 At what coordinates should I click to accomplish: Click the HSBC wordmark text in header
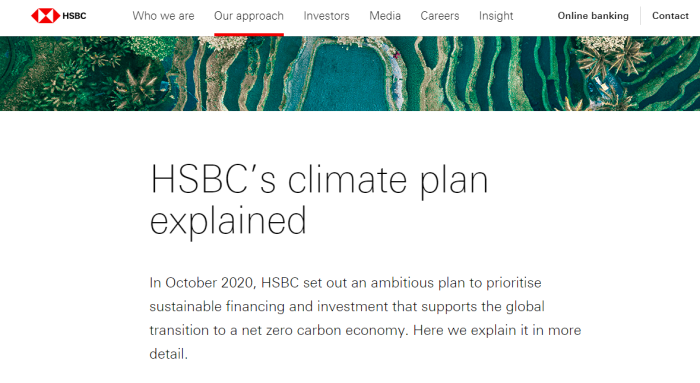pos(74,16)
